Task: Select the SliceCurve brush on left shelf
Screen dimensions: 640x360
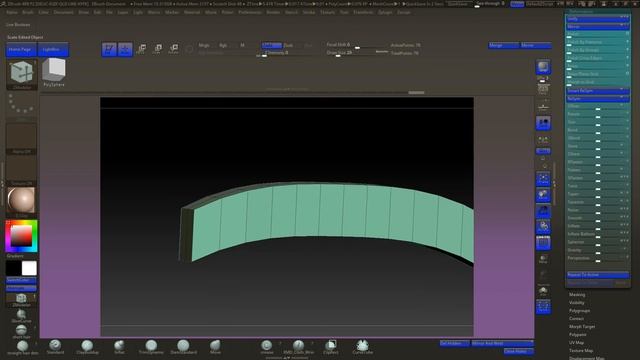Action: click(x=21, y=316)
